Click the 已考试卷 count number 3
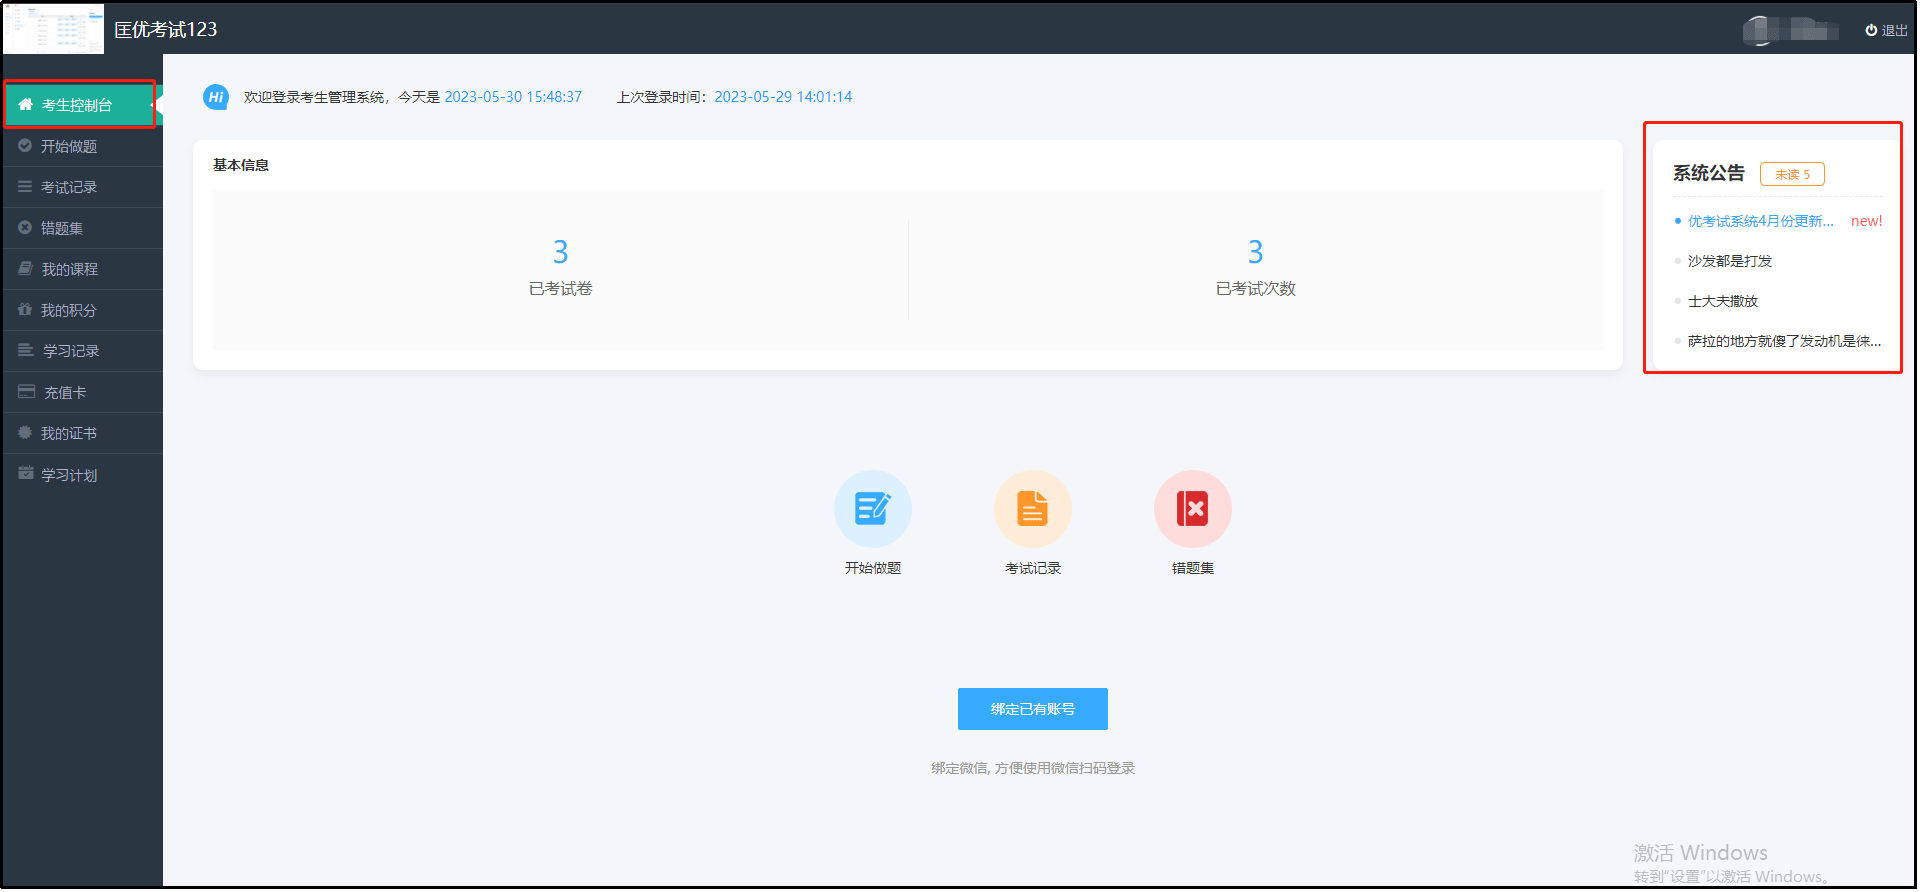Screen dimensions: 1920x892 (560, 251)
